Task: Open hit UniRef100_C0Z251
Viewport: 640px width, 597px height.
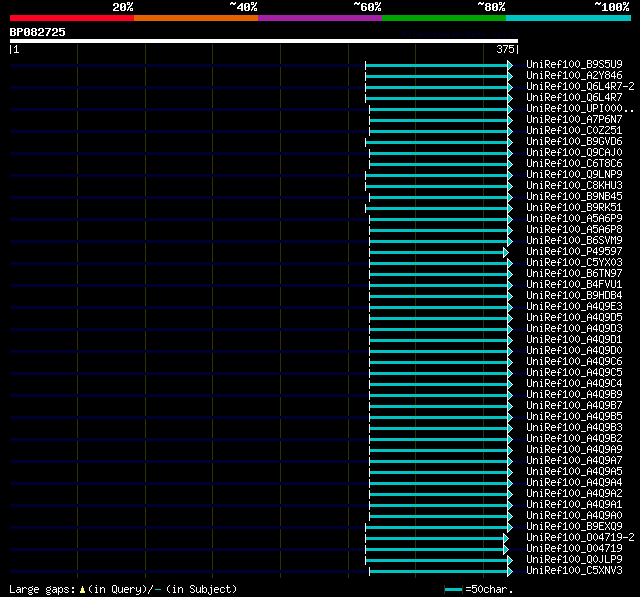Action: (x=574, y=131)
